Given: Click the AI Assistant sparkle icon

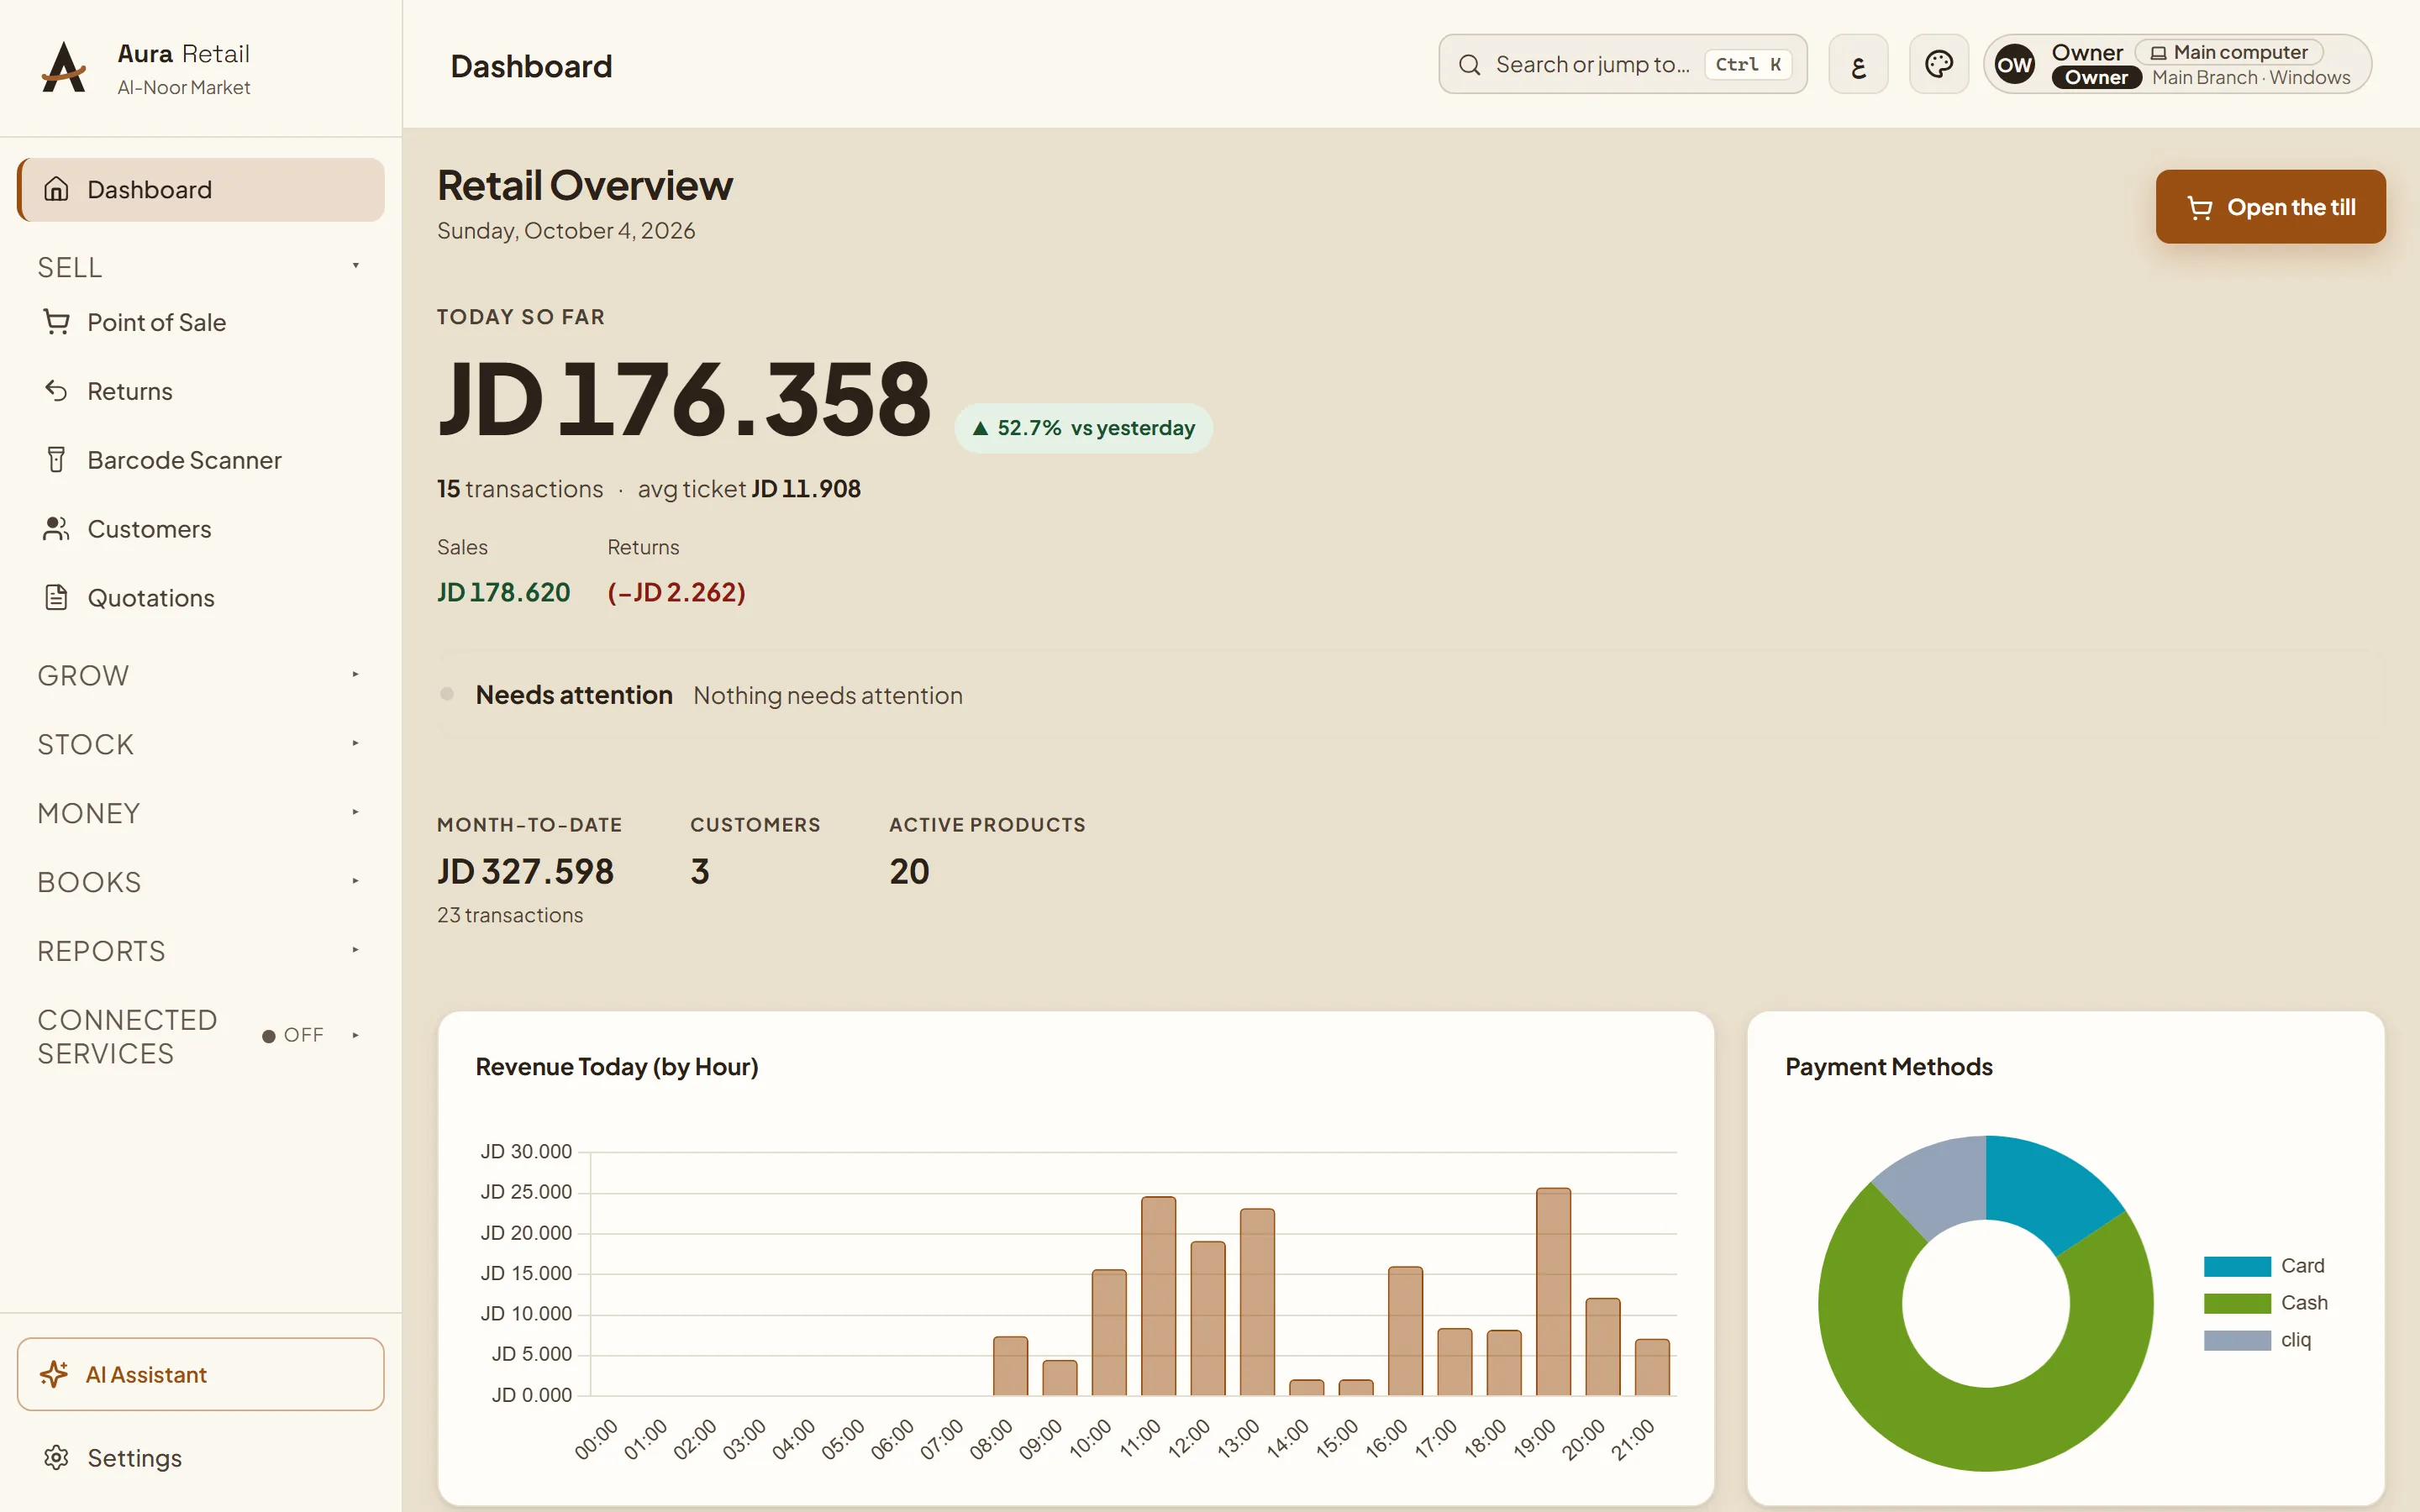Looking at the screenshot, I should (54, 1374).
